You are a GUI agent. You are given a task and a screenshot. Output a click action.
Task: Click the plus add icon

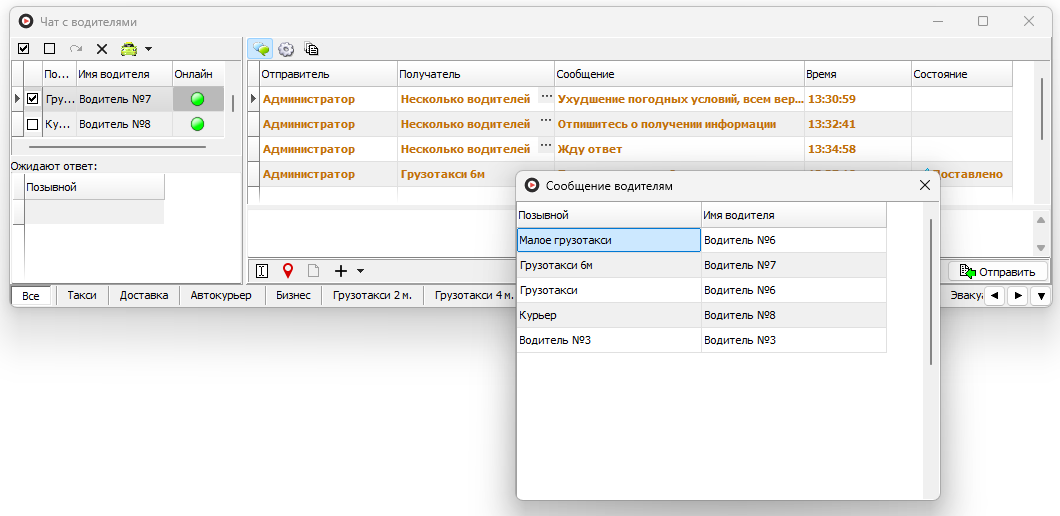click(341, 271)
